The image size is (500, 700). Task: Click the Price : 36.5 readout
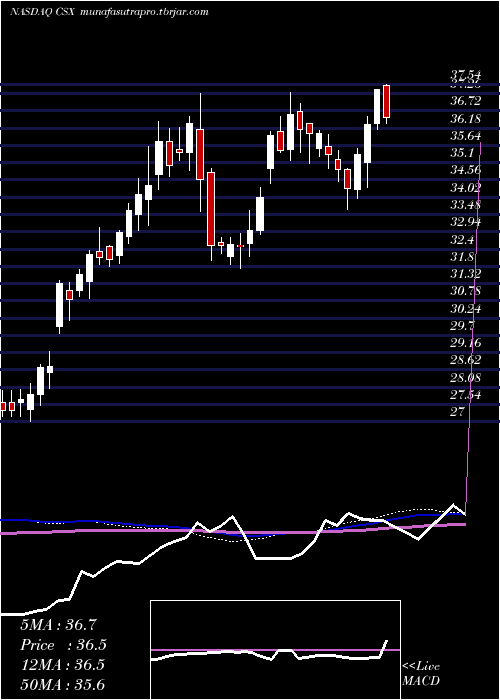tap(64, 645)
